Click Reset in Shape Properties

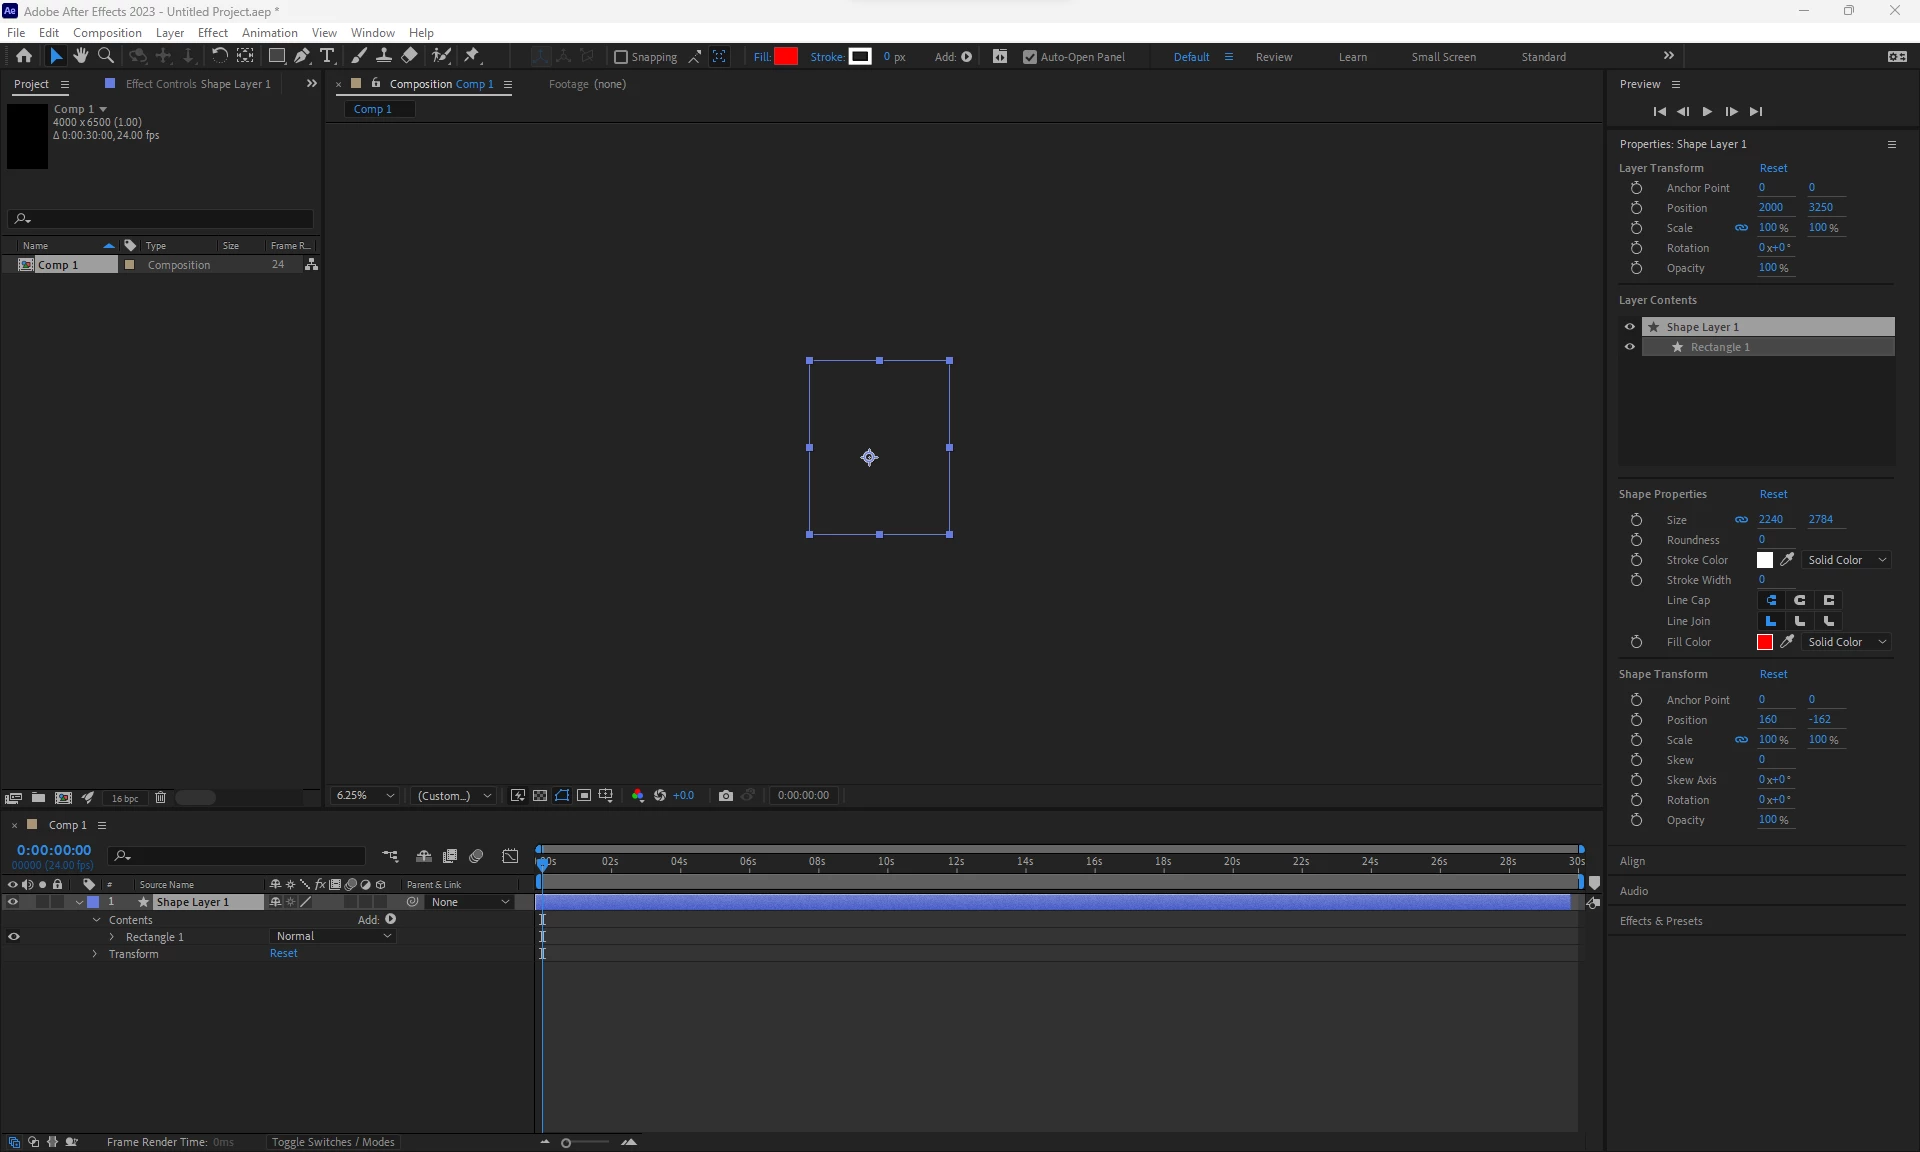[x=1773, y=494]
